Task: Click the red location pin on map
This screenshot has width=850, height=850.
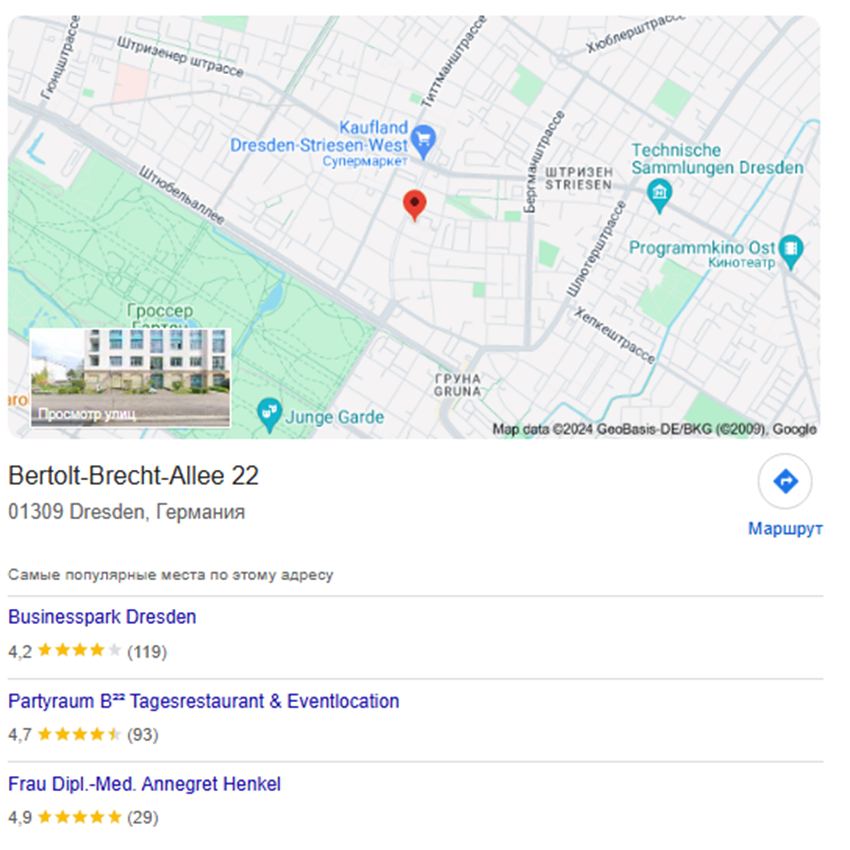Action: pyautogui.click(x=414, y=205)
